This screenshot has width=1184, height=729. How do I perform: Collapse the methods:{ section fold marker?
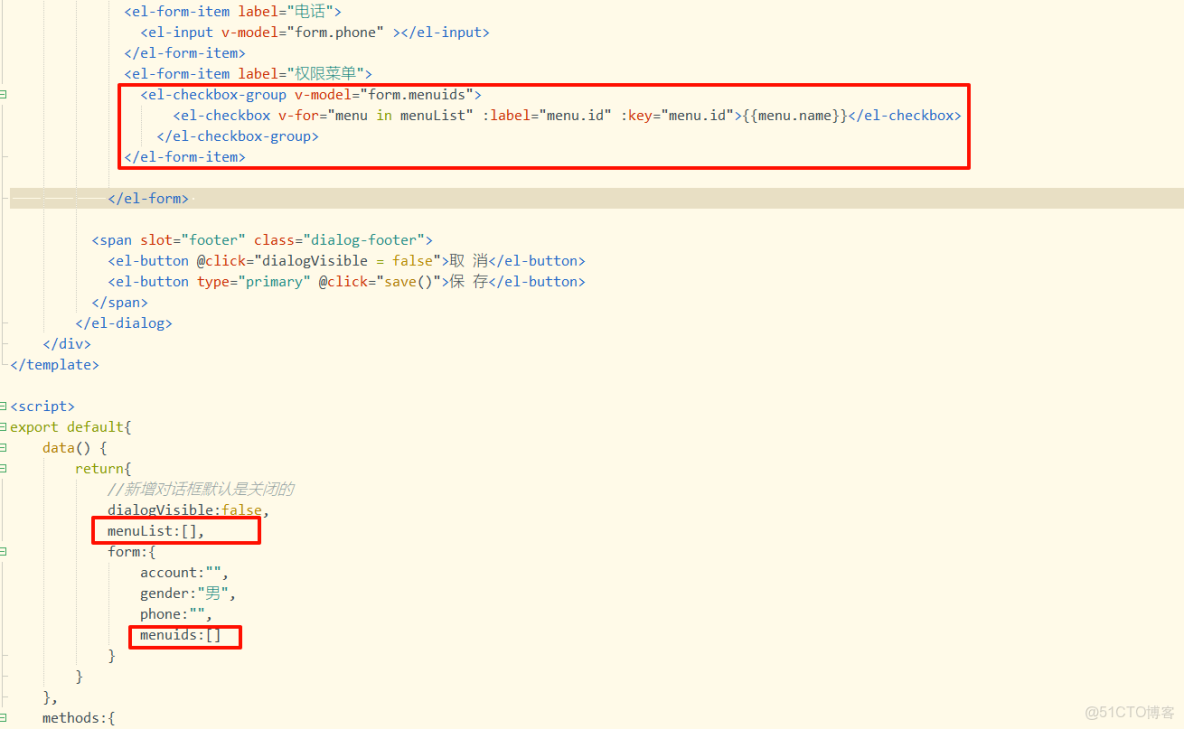(5, 717)
